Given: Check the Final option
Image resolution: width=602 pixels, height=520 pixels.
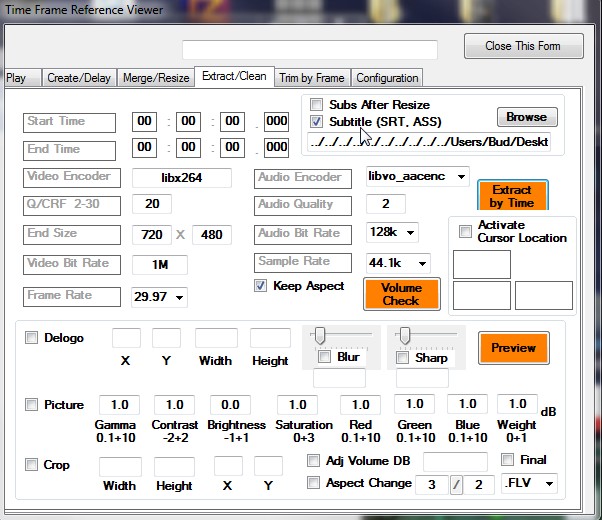Looking at the screenshot, I should 508,459.
